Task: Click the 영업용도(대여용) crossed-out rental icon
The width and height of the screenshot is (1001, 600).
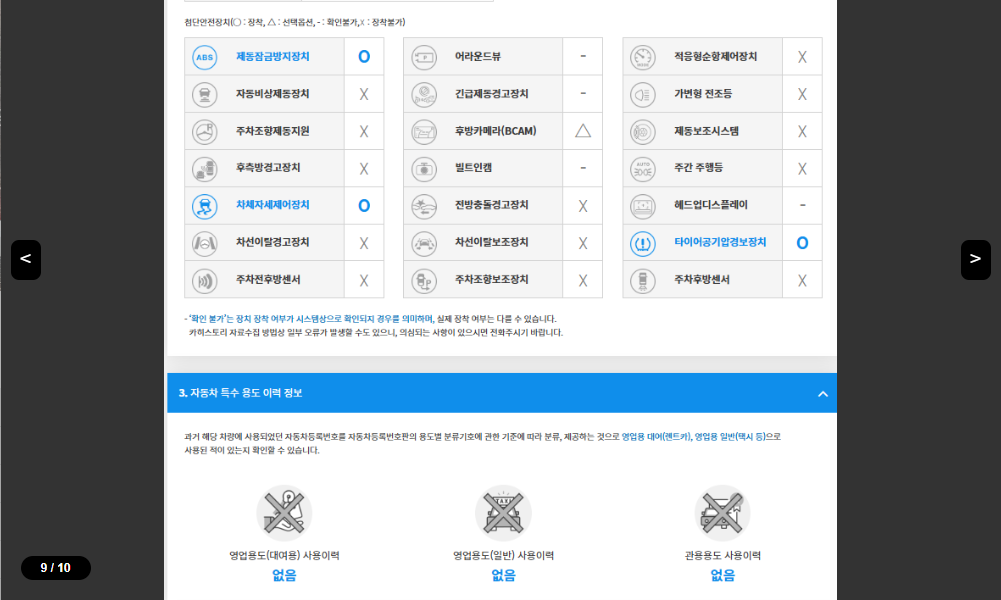Action: click(x=284, y=513)
